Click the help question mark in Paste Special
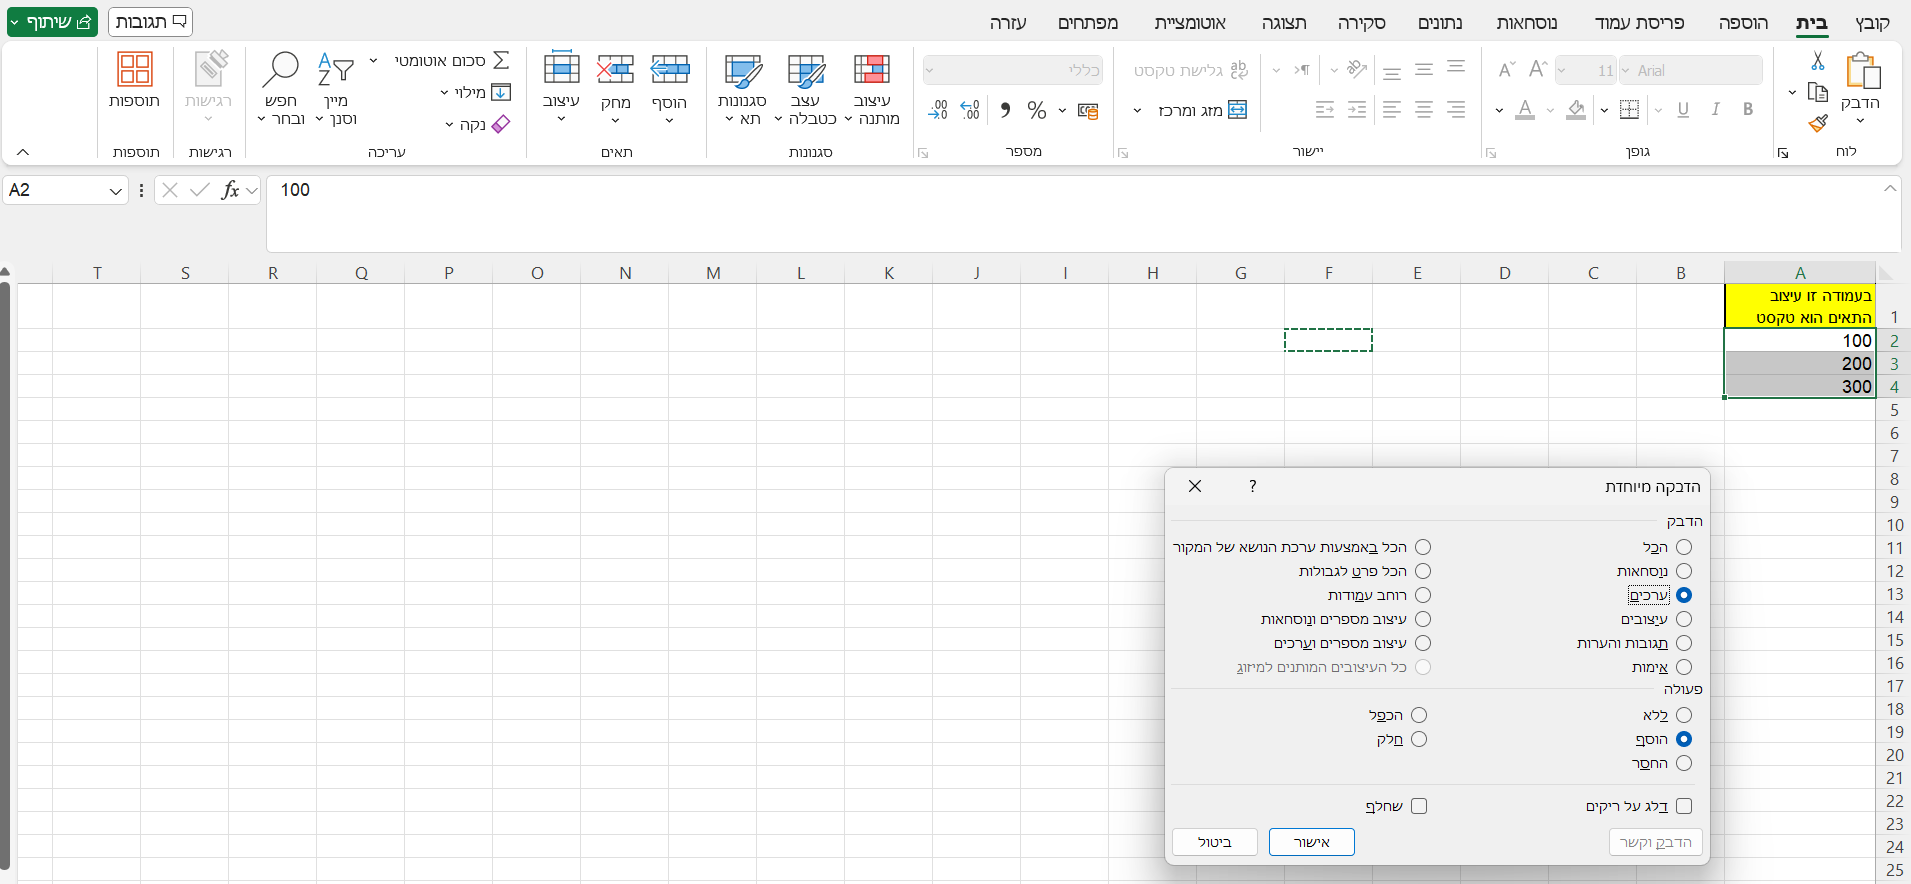 (1252, 486)
